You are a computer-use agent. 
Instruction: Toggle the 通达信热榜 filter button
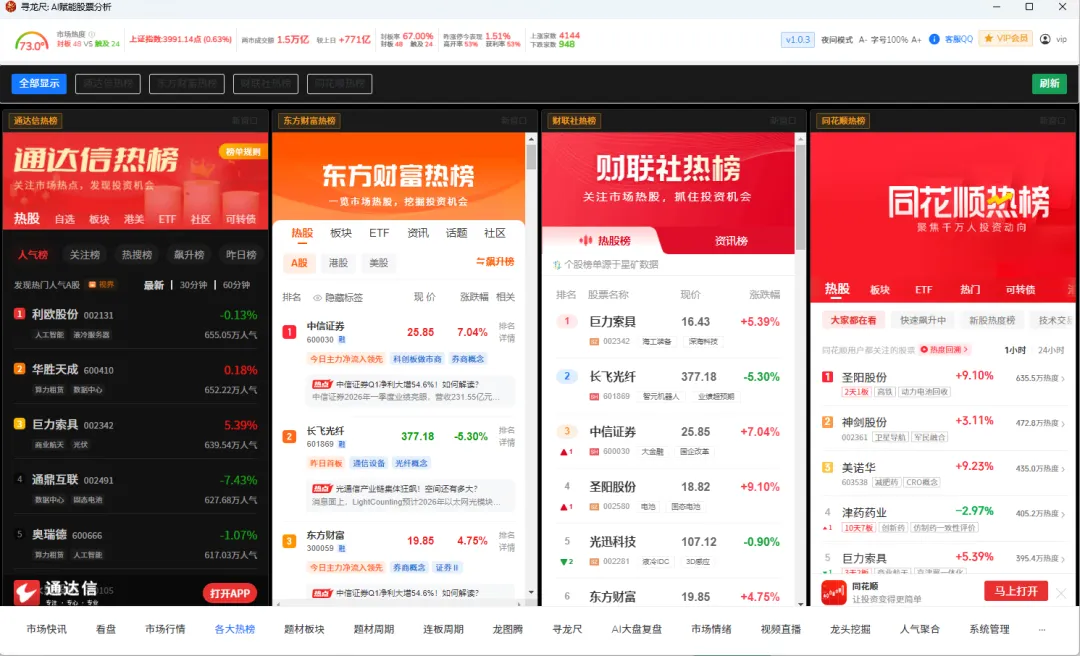[x=108, y=84]
